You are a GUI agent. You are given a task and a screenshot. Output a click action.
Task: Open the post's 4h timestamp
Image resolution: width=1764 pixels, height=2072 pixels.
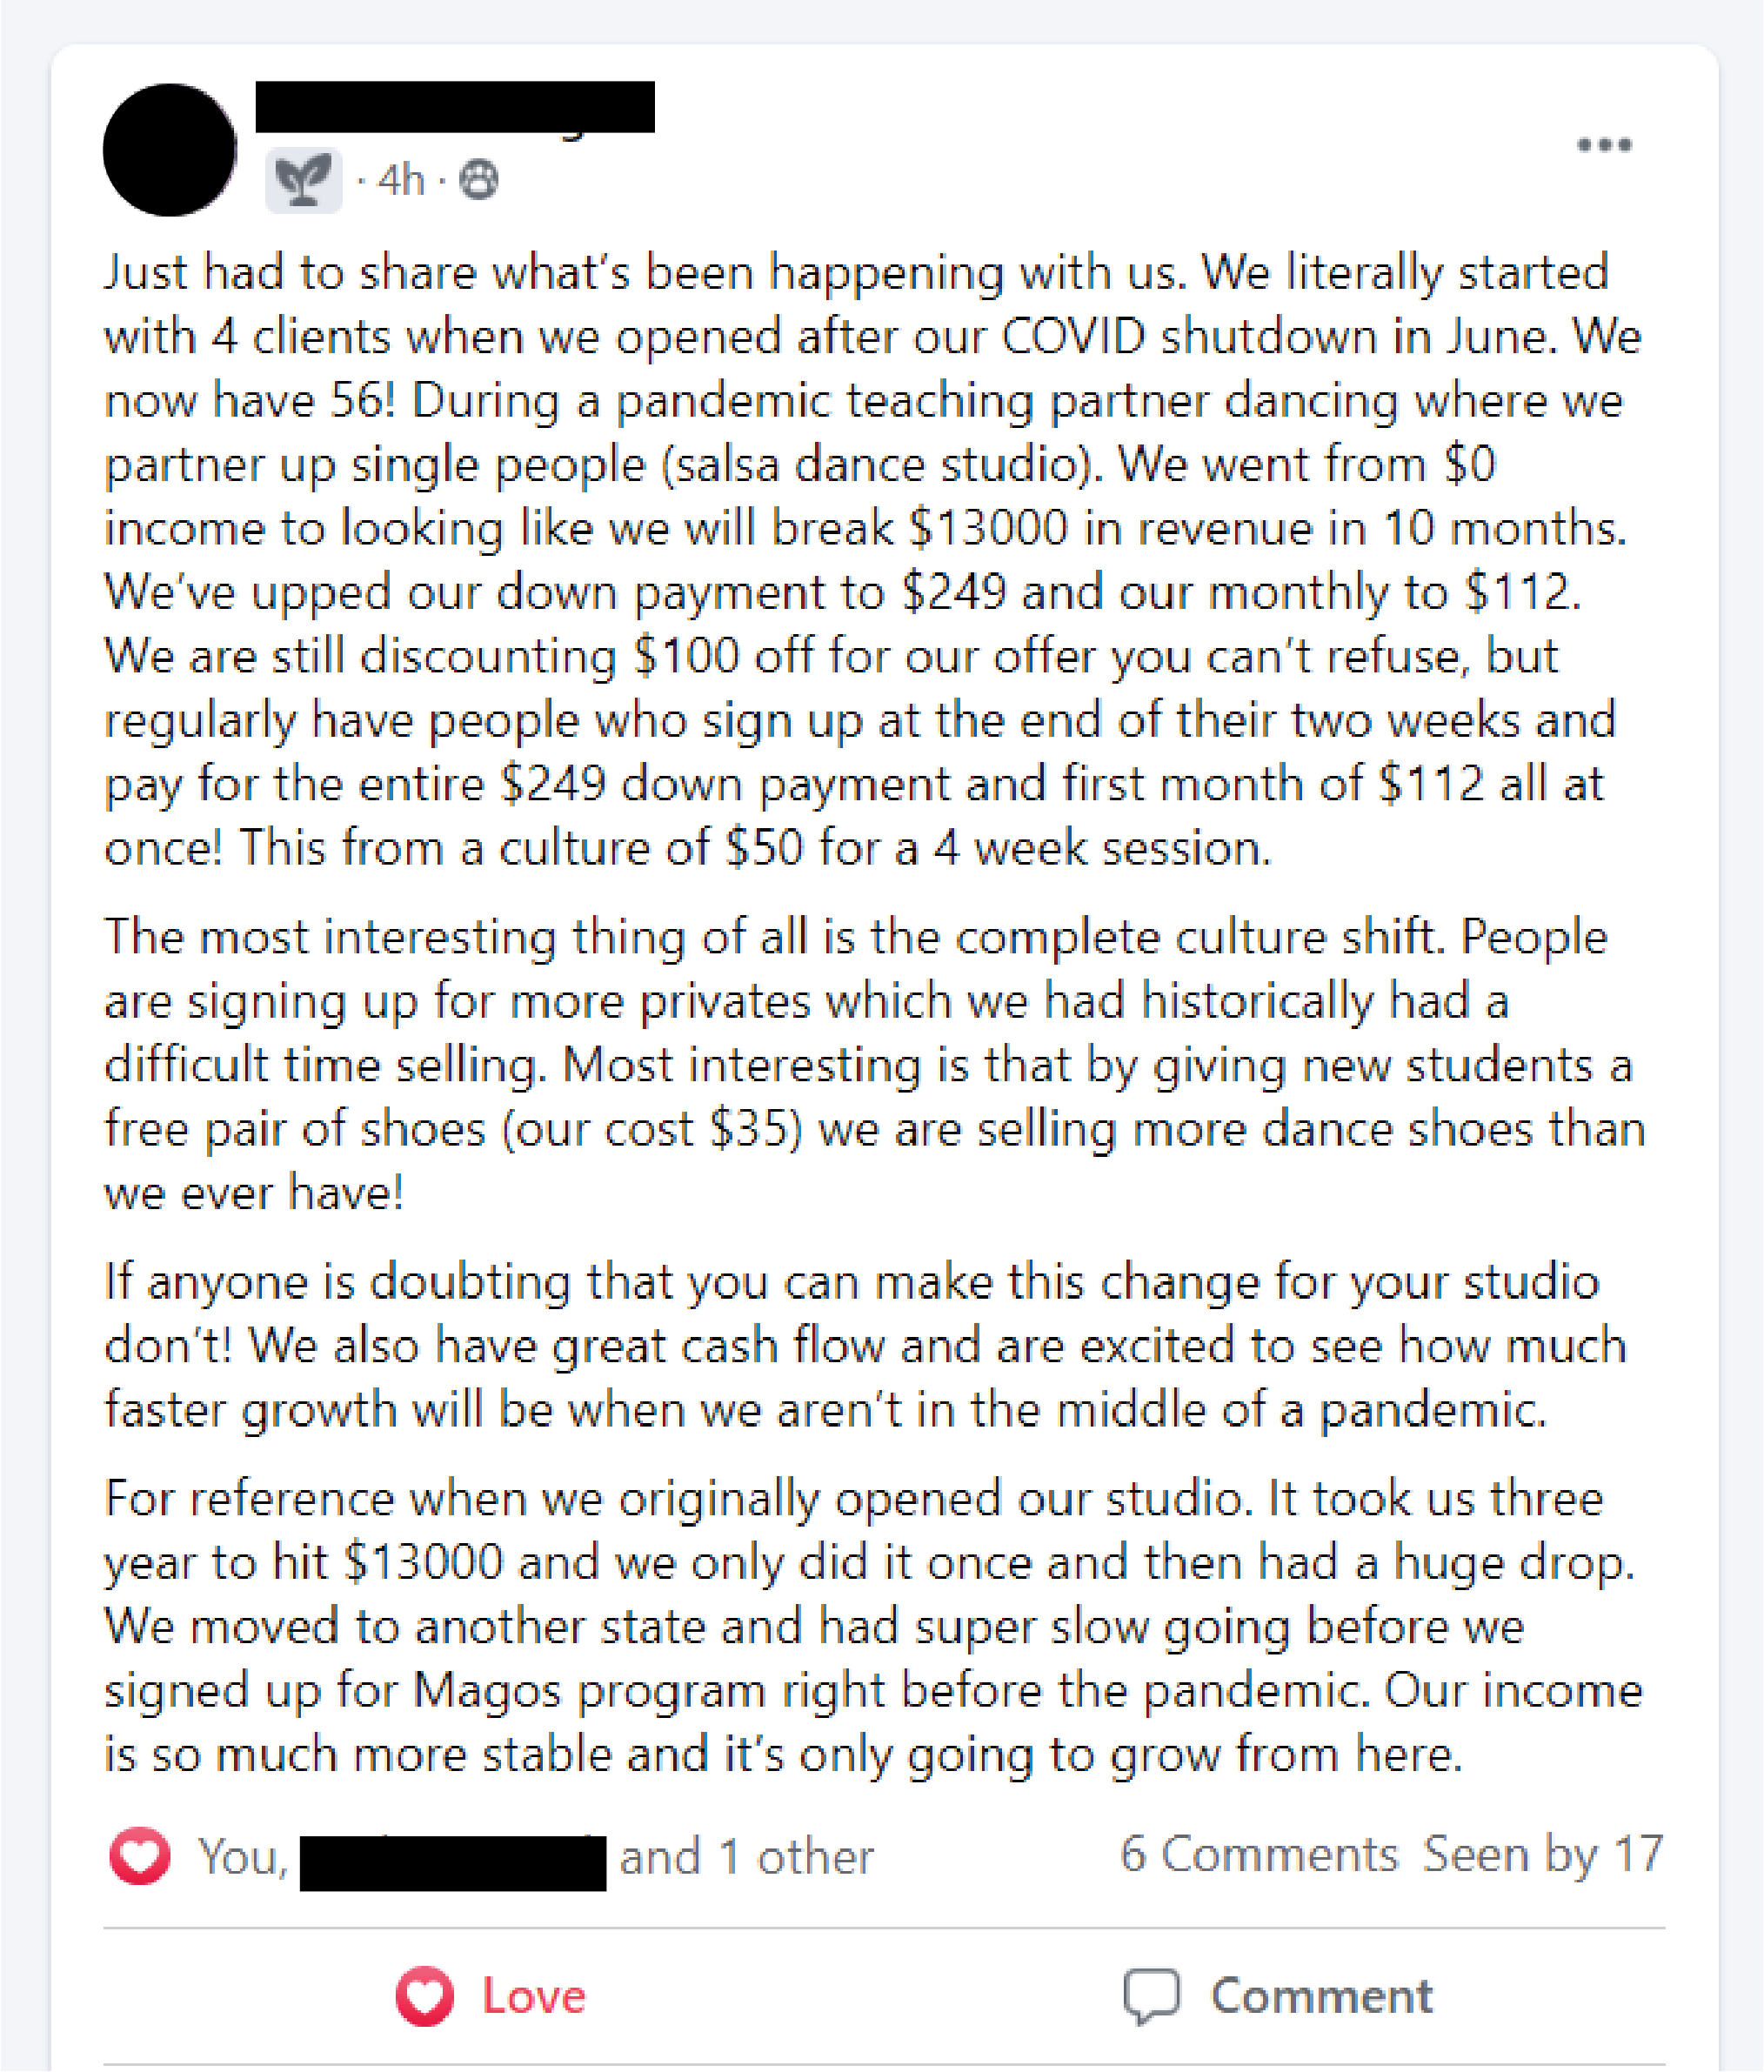click(x=401, y=181)
